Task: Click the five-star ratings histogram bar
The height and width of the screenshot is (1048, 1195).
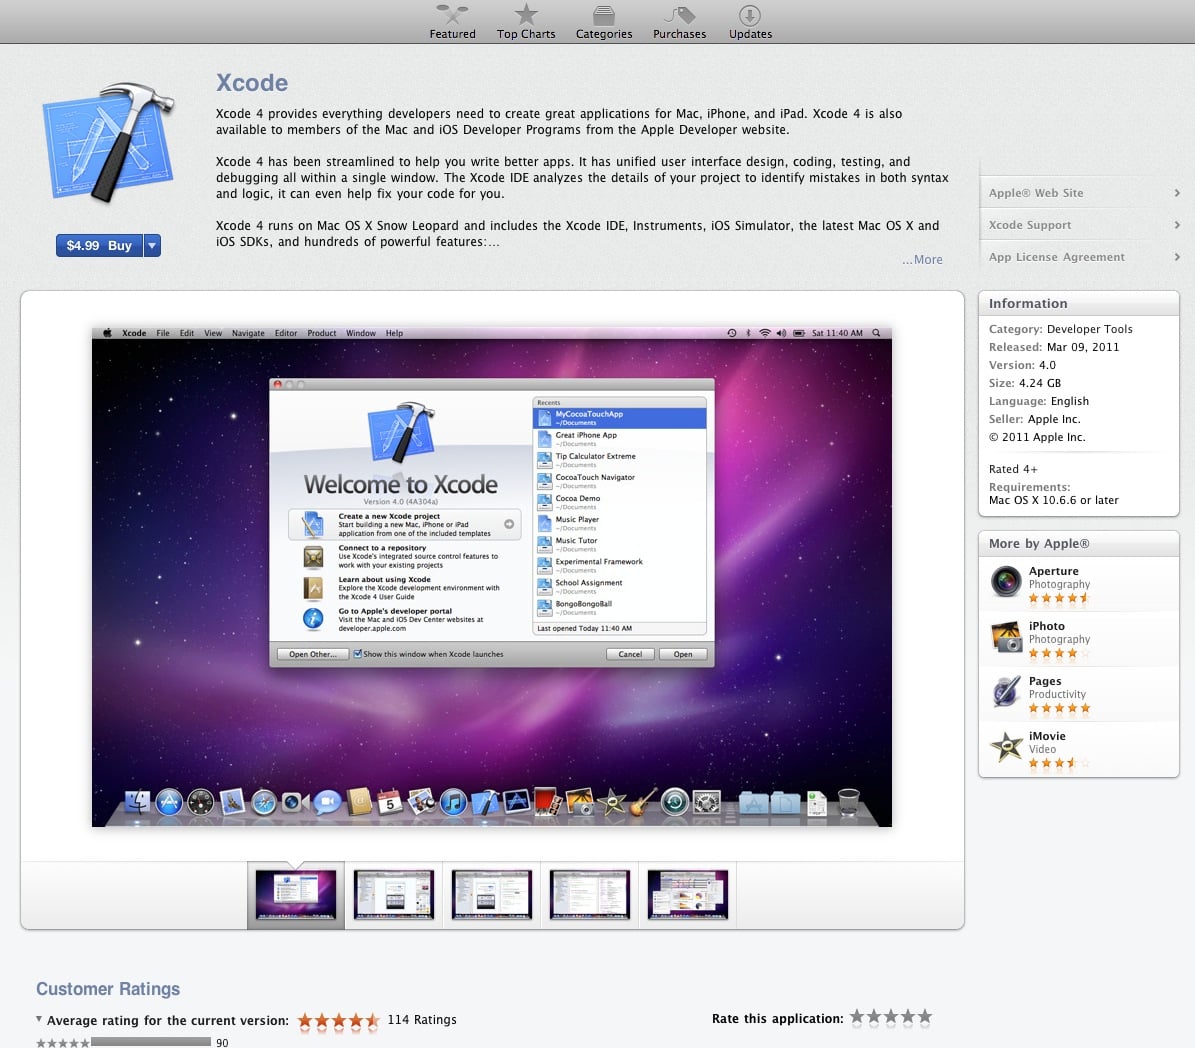Action: click(x=151, y=1042)
